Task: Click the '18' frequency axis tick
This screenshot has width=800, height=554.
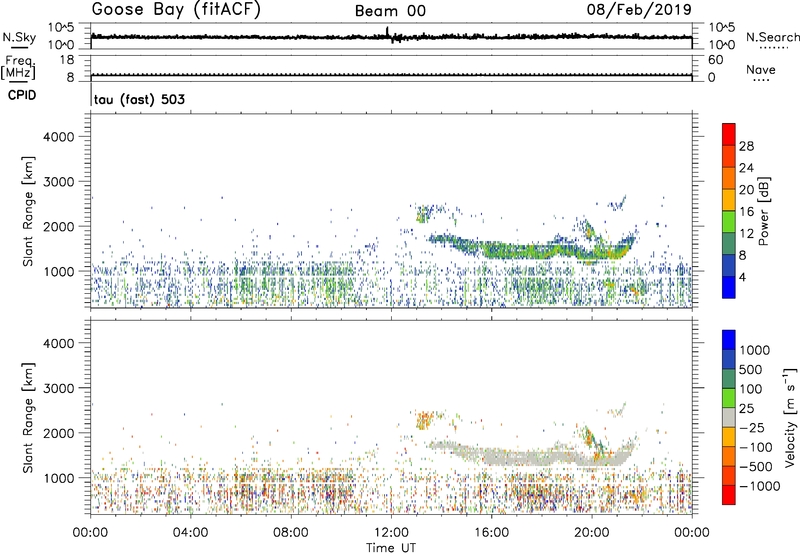Action: click(67, 60)
